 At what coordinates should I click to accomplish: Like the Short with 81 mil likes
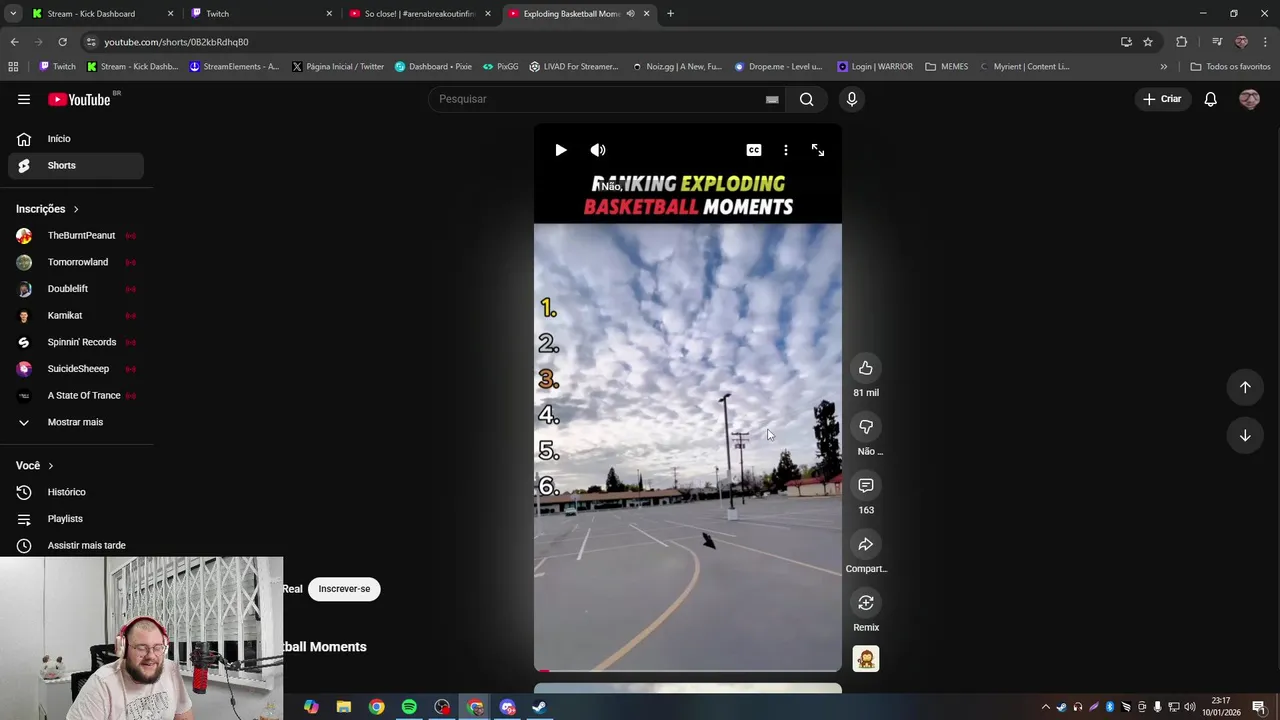[866, 368]
